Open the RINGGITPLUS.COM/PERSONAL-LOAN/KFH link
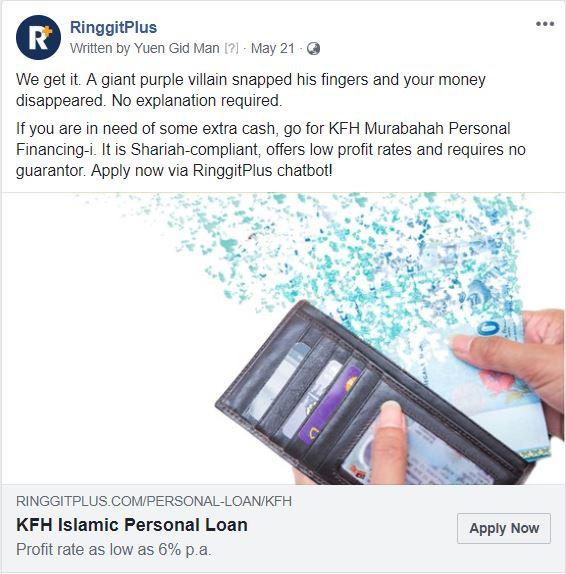 154,501
